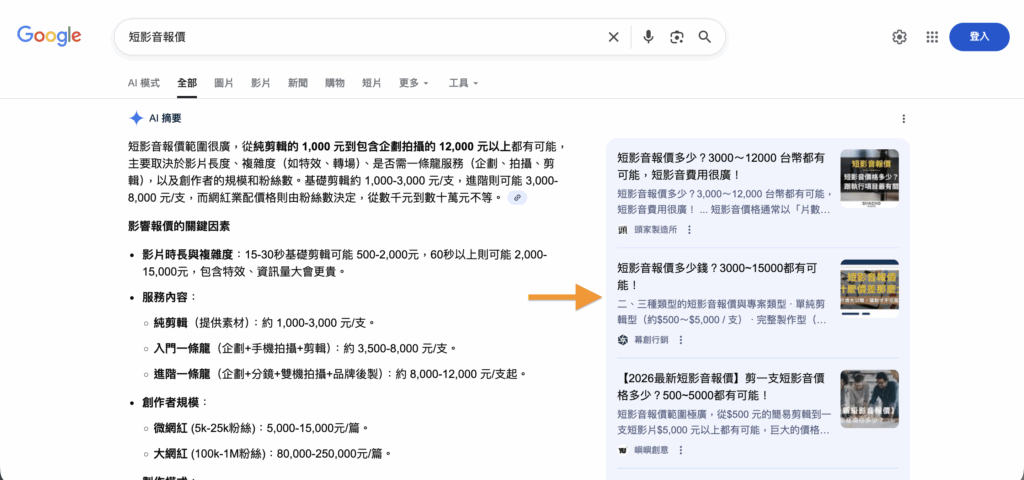Expand the 工具 dropdown
The width and height of the screenshot is (1024, 480).
tap(463, 82)
